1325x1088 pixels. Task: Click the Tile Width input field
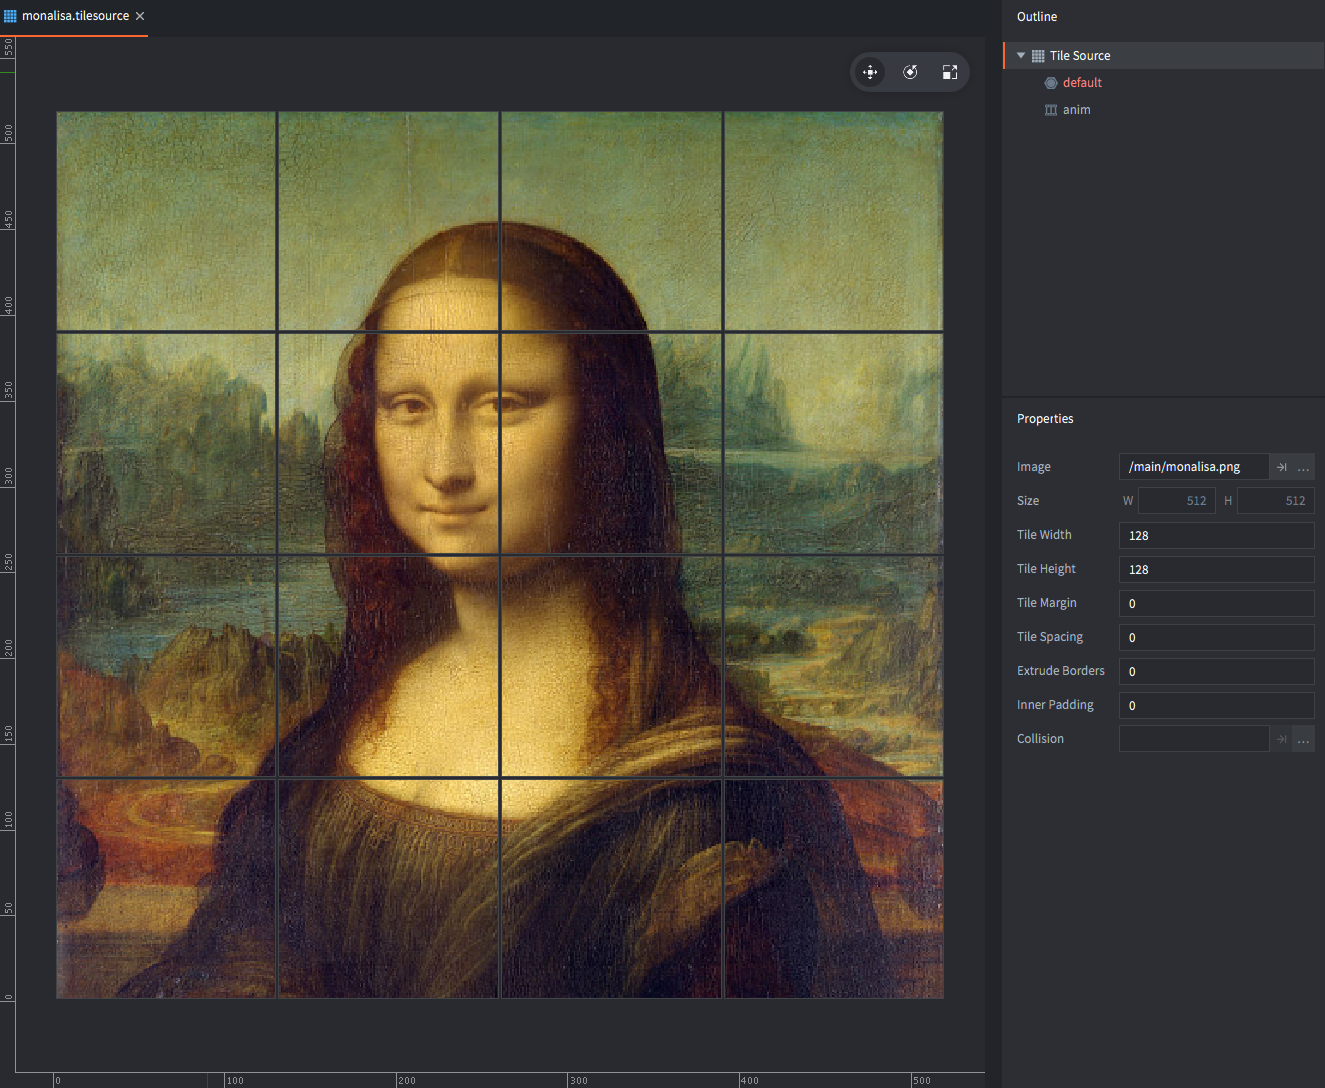click(x=1216, y=535)
